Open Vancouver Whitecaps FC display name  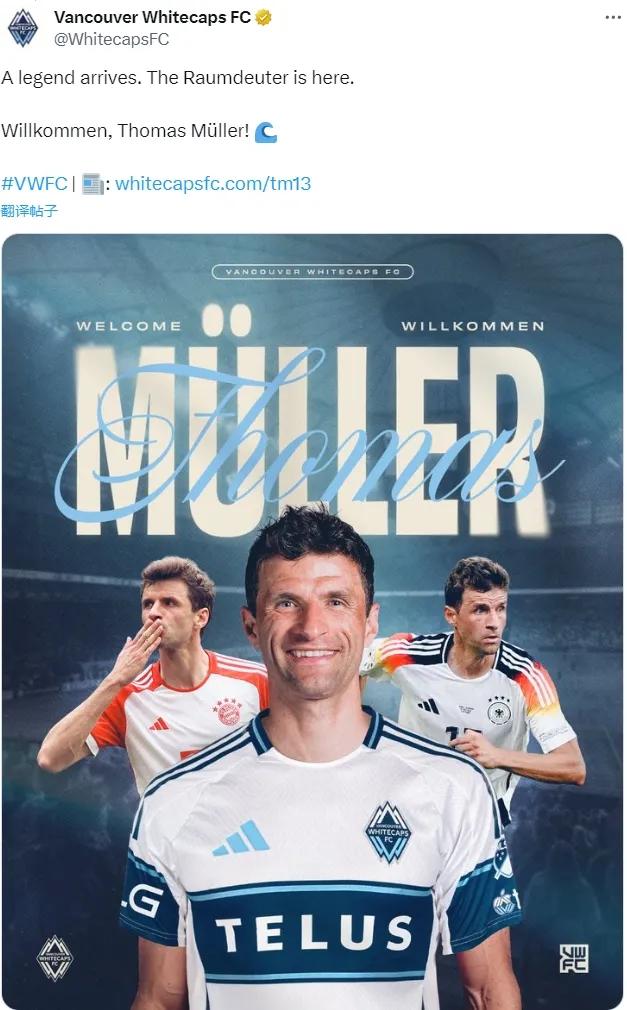click(x=152, y=17)
